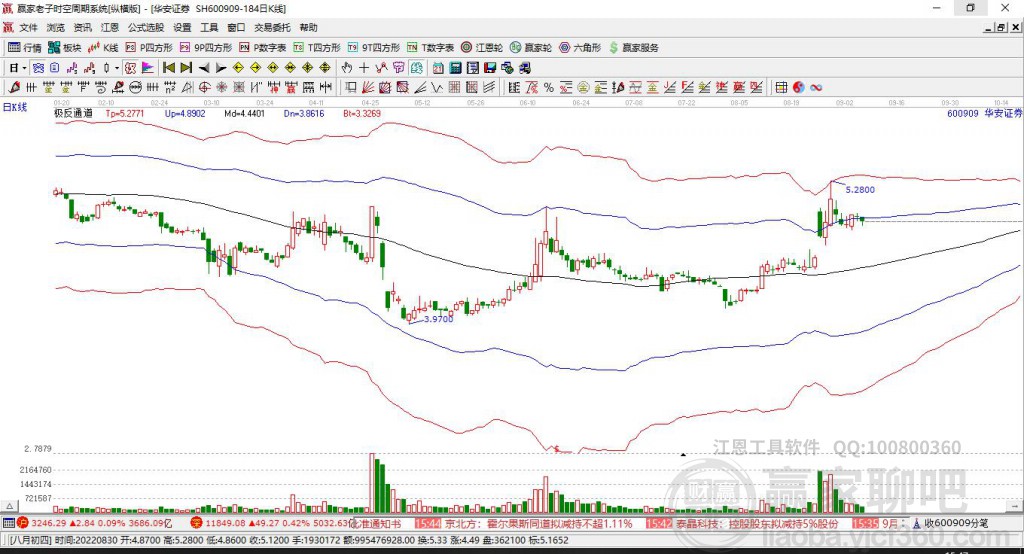
Task: Click the black right arrow scroll icon
Action: [221, 68]
